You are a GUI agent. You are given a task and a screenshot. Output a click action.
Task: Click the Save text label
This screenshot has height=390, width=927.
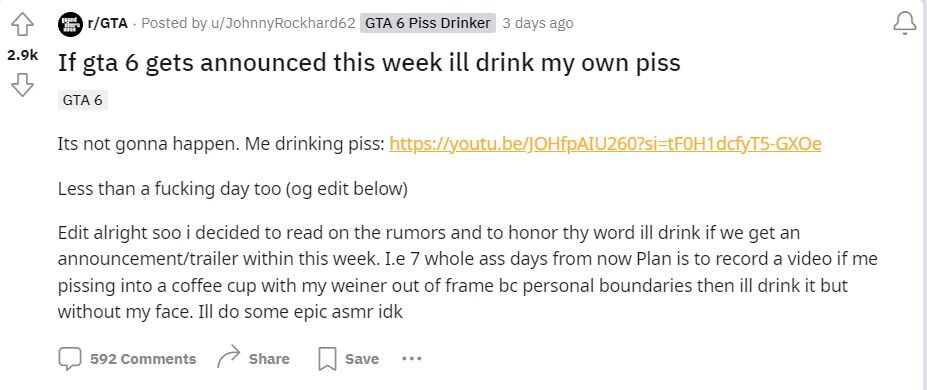pos(362,359)
